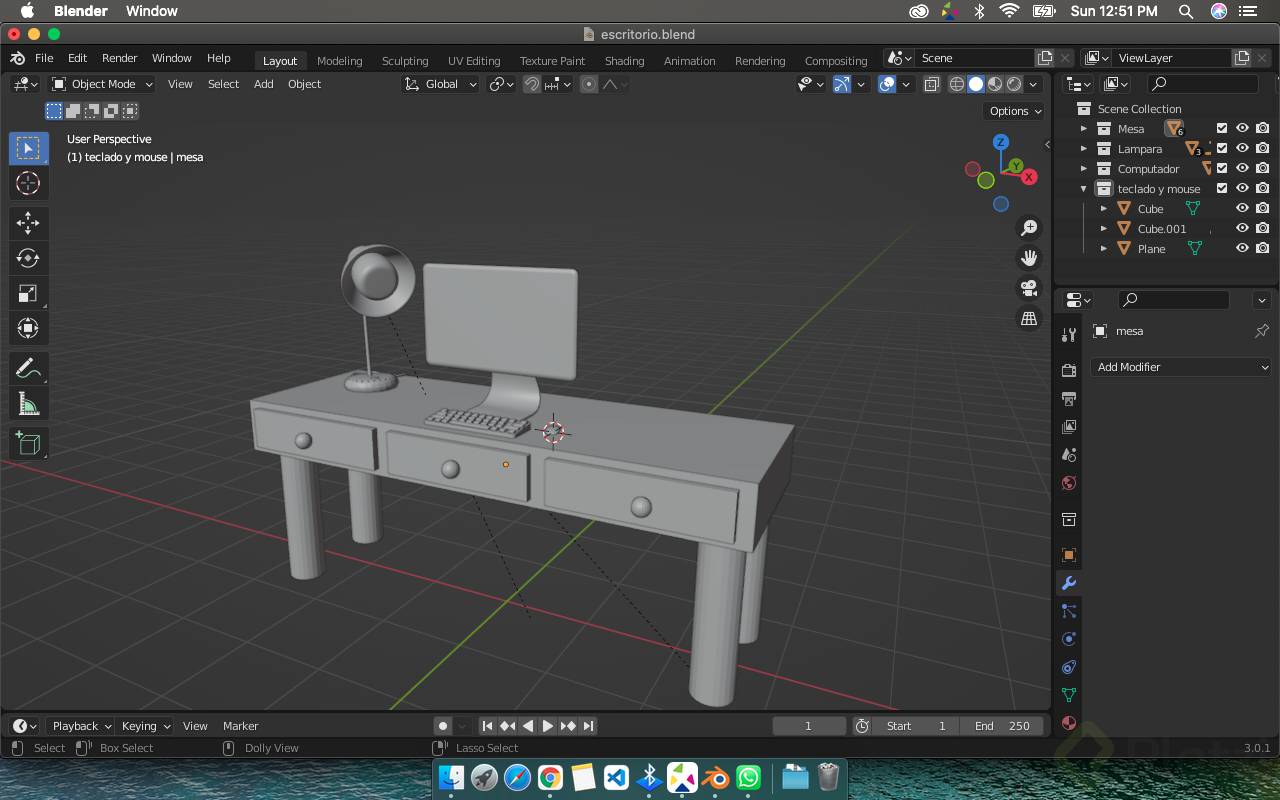The width and height of the screenshot is (1280, 800).
Task: Select the Annotate tool
Action: tap(28, 368)
